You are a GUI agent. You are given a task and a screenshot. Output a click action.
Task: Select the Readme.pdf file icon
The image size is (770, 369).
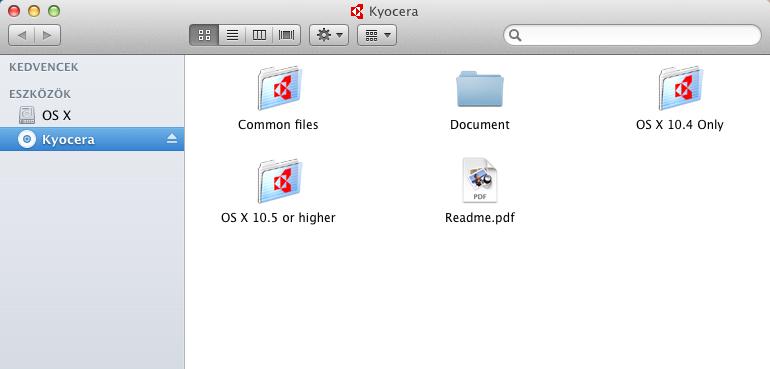[x=479, y=180]
